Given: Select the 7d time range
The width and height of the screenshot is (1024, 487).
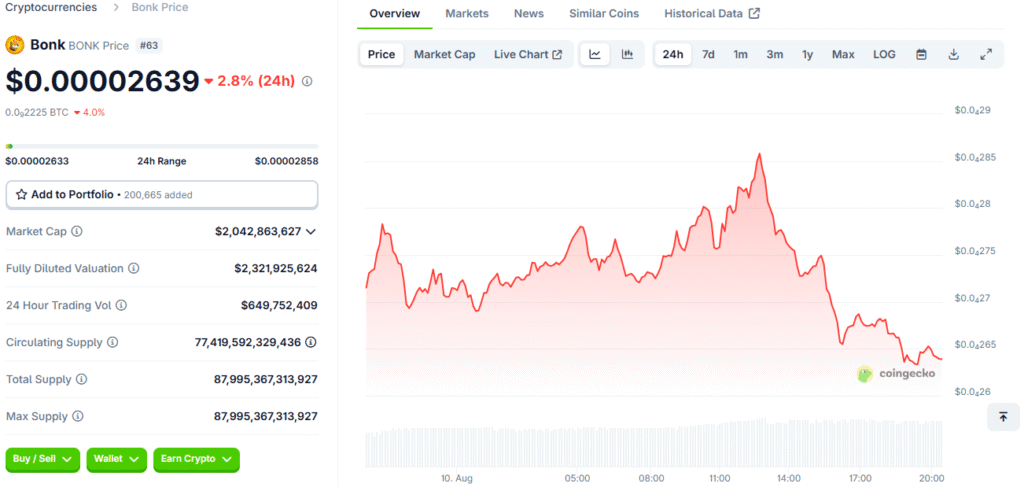Looking at the screenshot, I should coord(708,55).
